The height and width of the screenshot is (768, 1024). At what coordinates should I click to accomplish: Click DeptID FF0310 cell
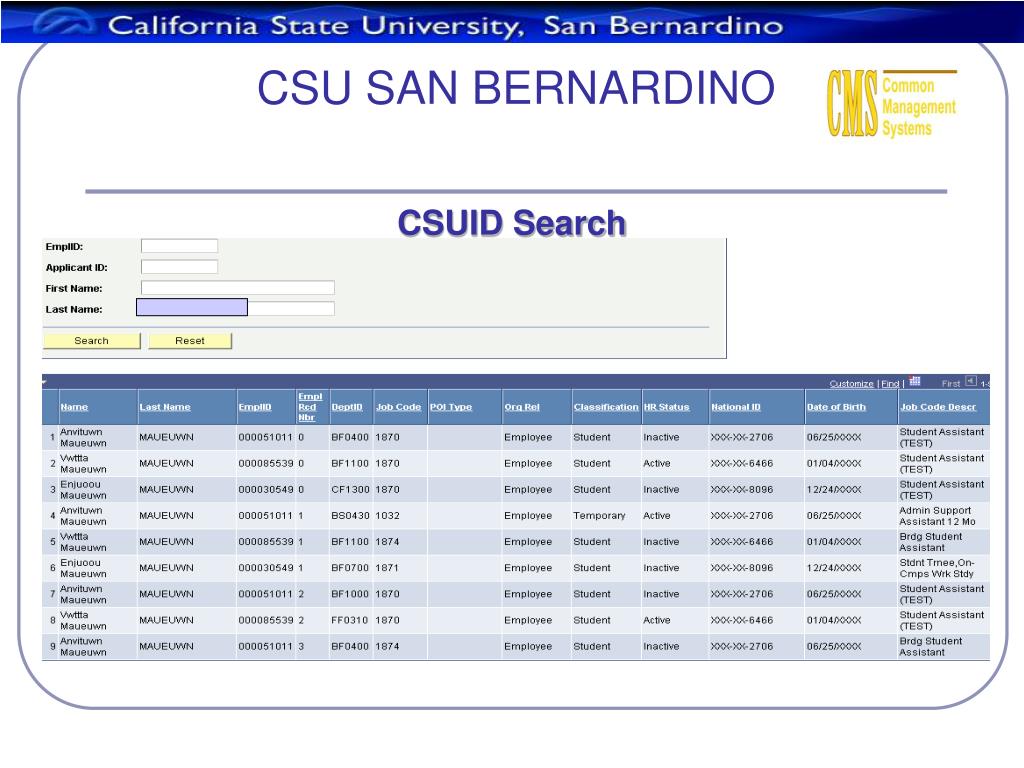tap(350, 620)
